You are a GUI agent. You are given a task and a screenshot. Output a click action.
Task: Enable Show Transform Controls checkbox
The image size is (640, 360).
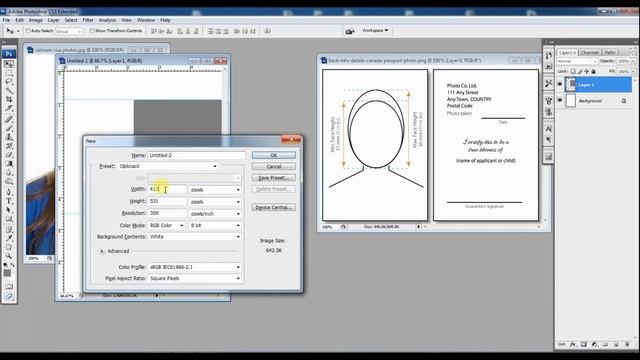92,31
